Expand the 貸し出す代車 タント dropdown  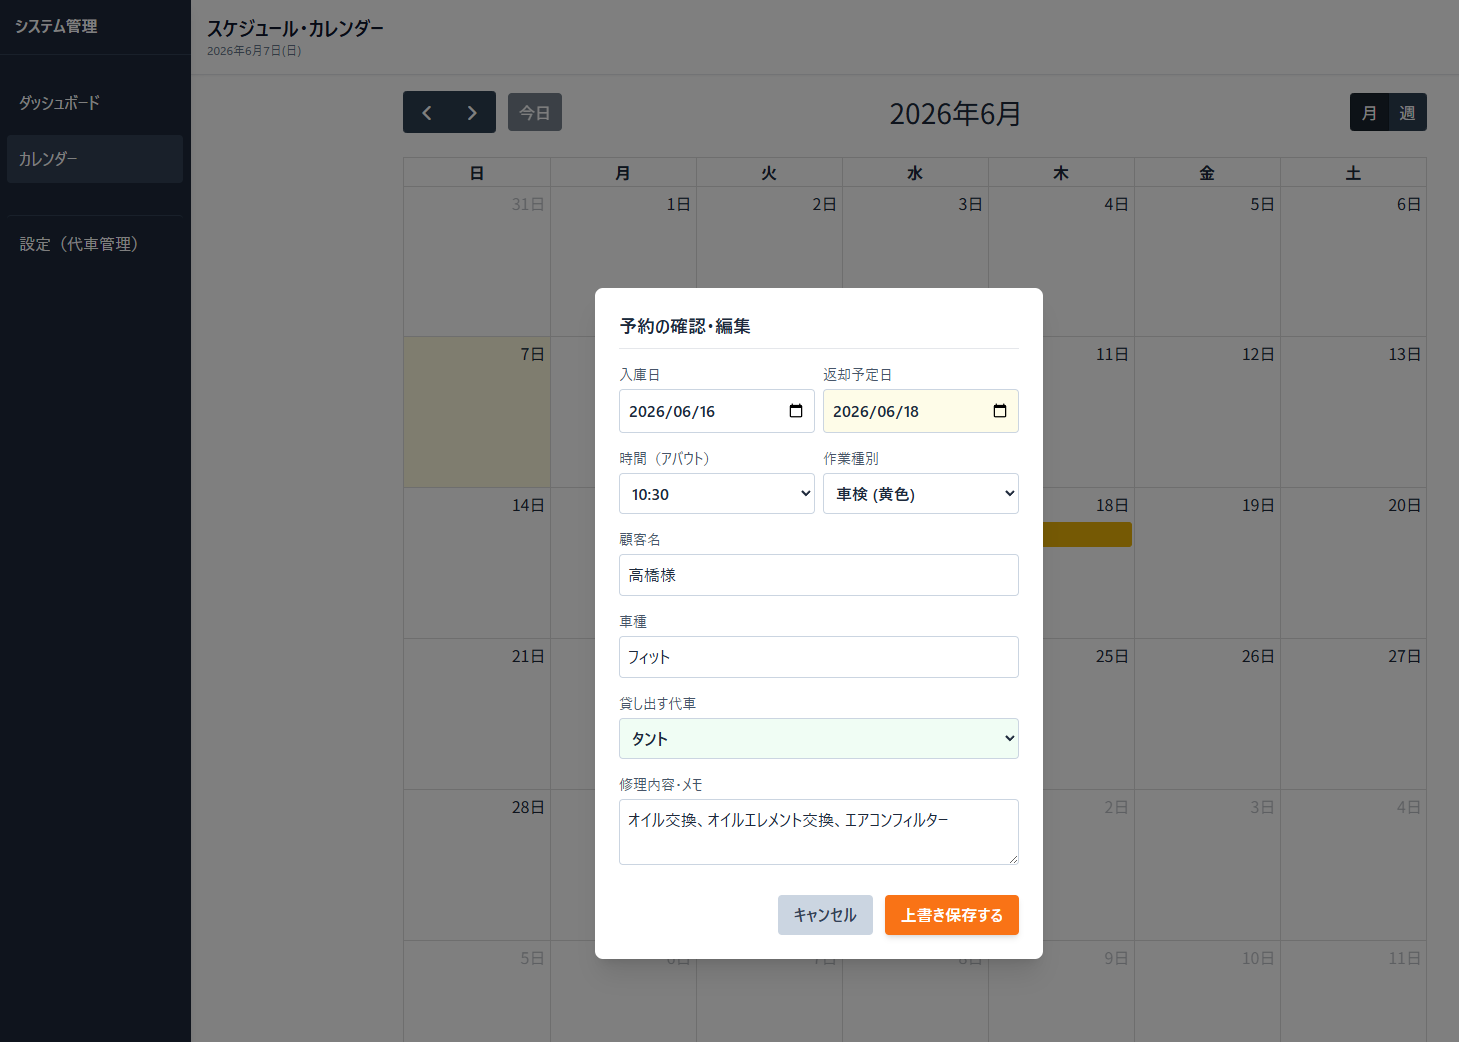819,739
